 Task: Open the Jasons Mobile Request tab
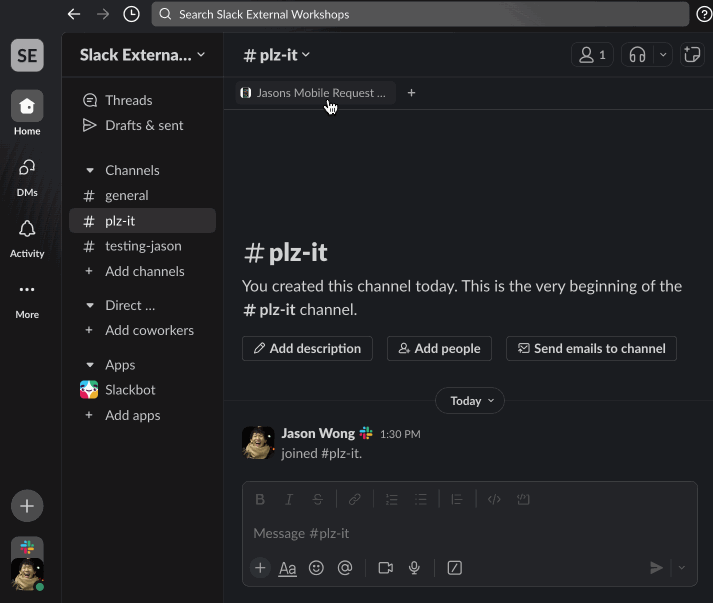[x=314, y=93]
